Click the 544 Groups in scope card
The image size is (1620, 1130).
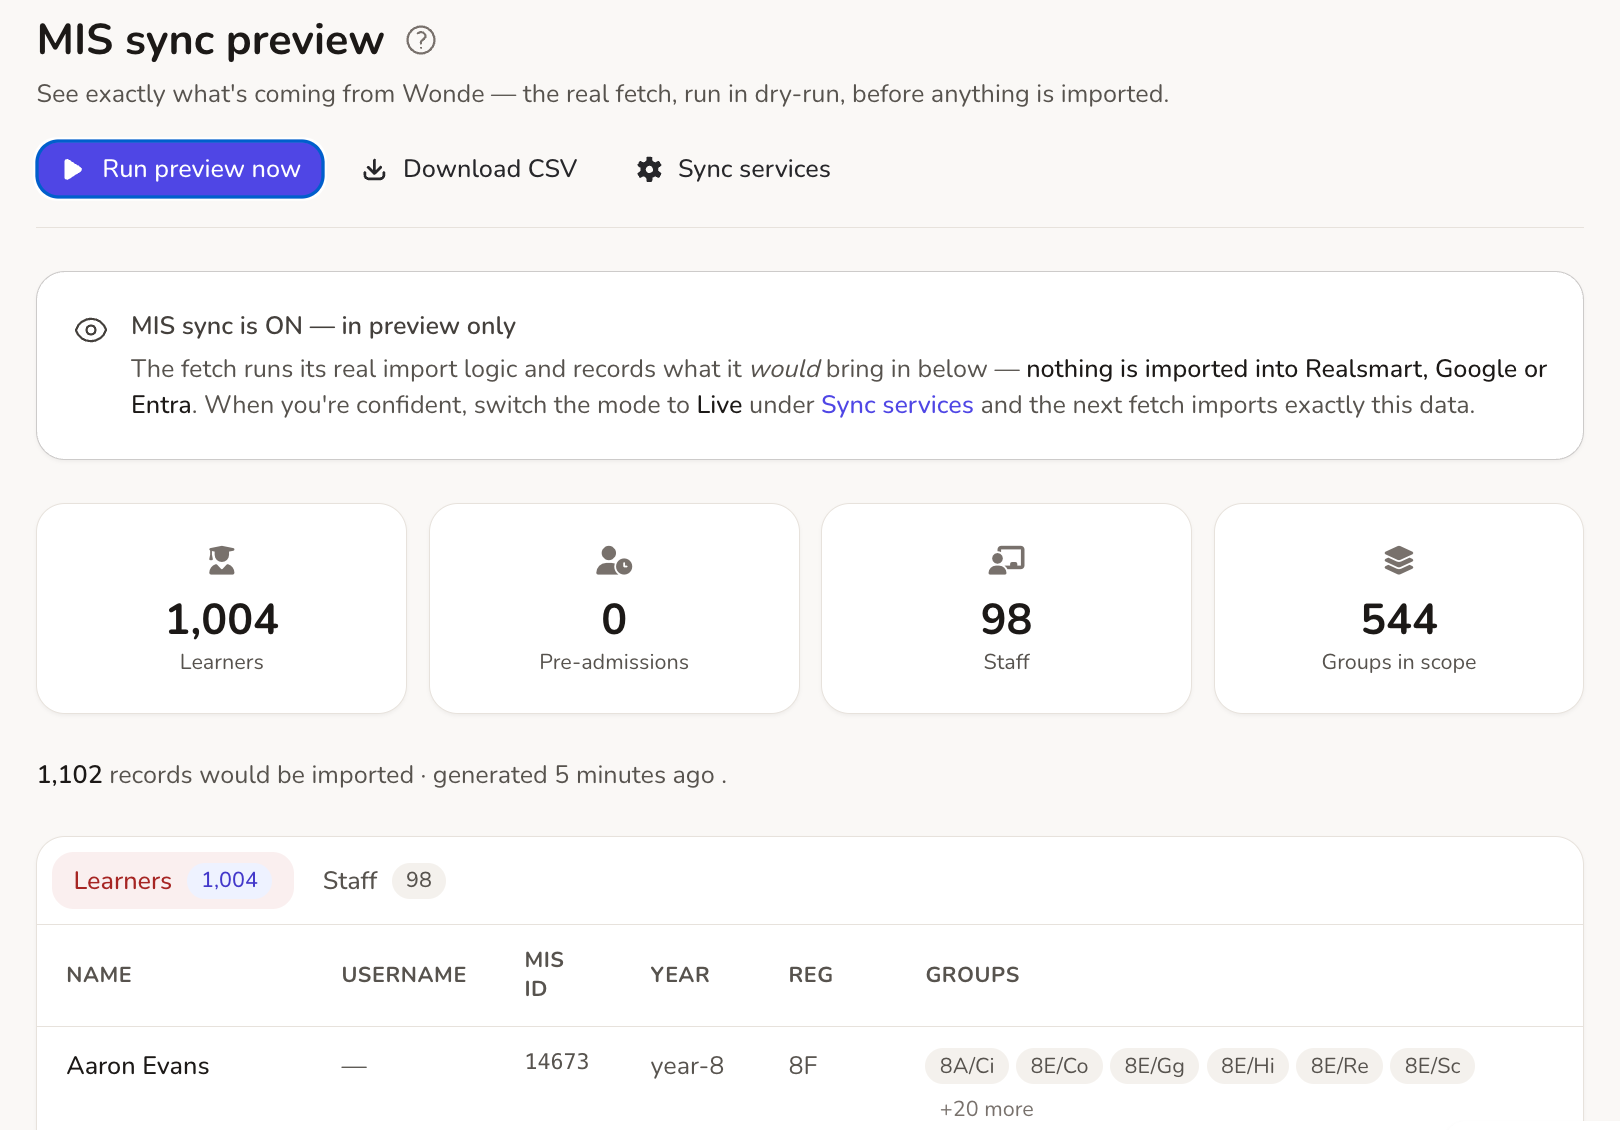click(x=1399, y=608)
